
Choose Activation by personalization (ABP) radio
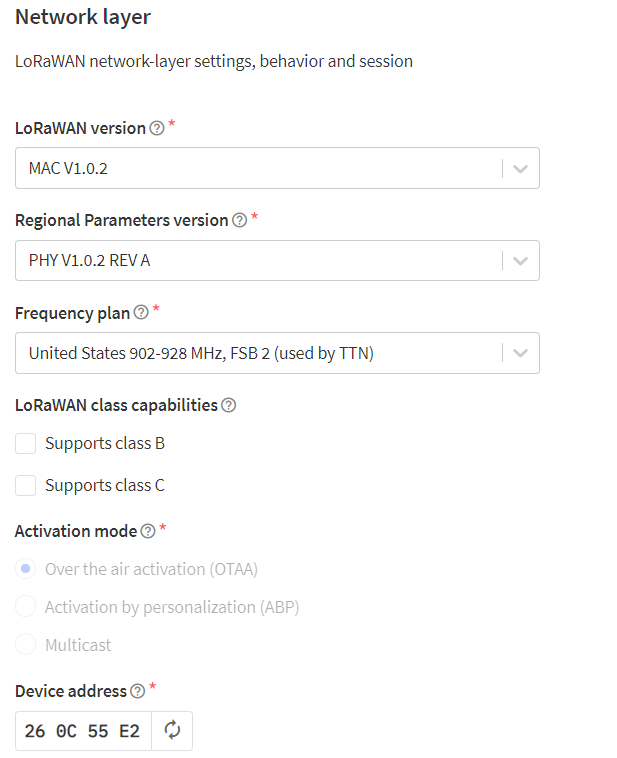pyautogui.click(x=26, y=607)
